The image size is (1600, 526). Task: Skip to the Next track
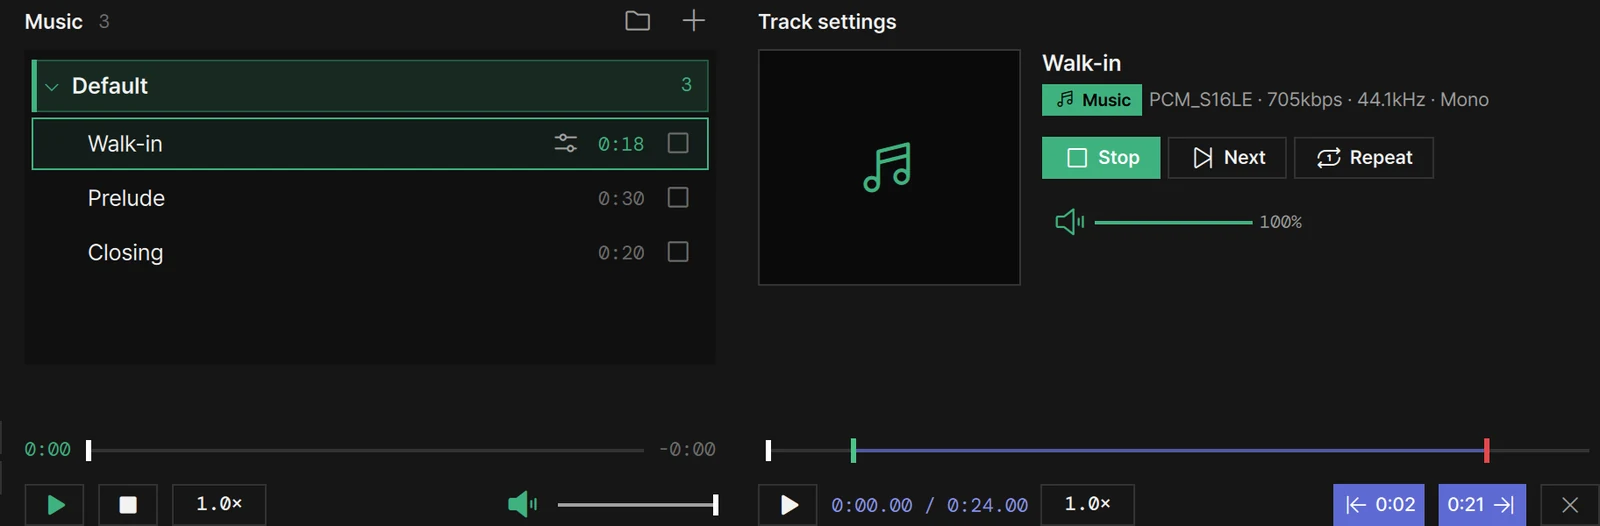tap(1227, 158)
